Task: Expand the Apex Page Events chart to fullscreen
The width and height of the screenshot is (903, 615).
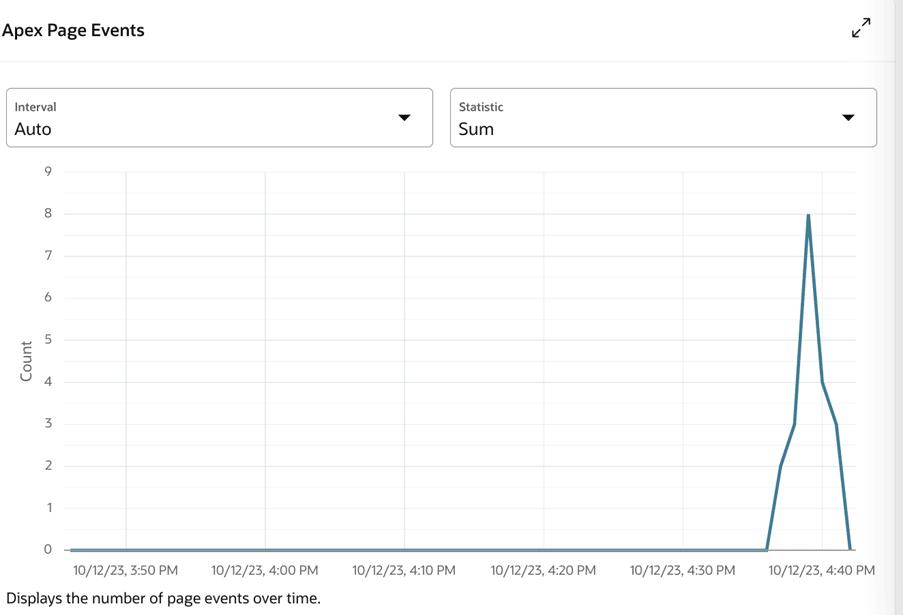Action: click(861, 28)
